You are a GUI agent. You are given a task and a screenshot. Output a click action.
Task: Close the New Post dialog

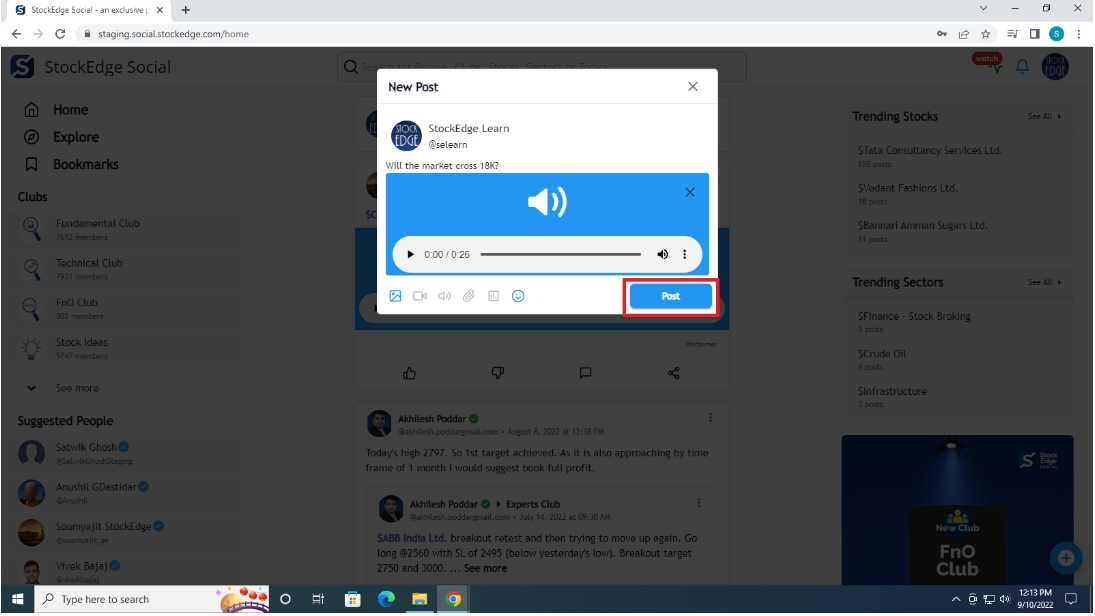point(693,87)
